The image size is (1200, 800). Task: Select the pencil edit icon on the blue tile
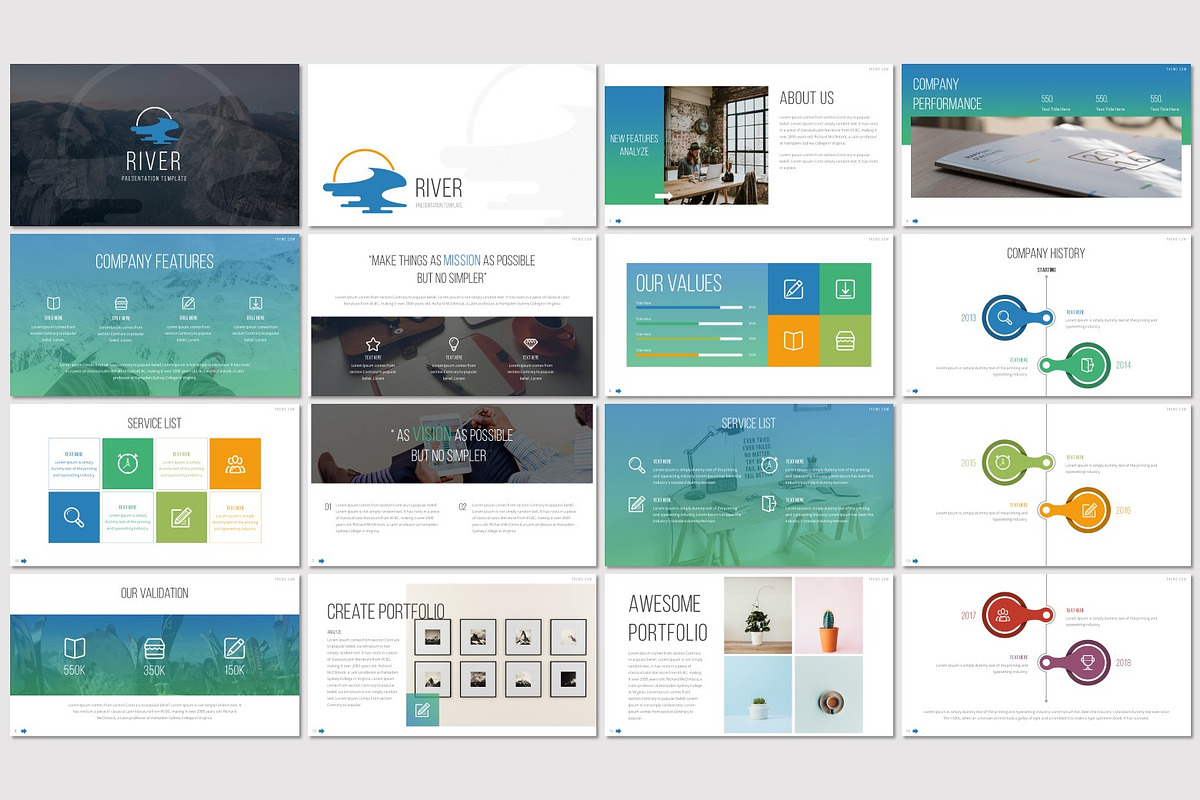coord(793,289)
